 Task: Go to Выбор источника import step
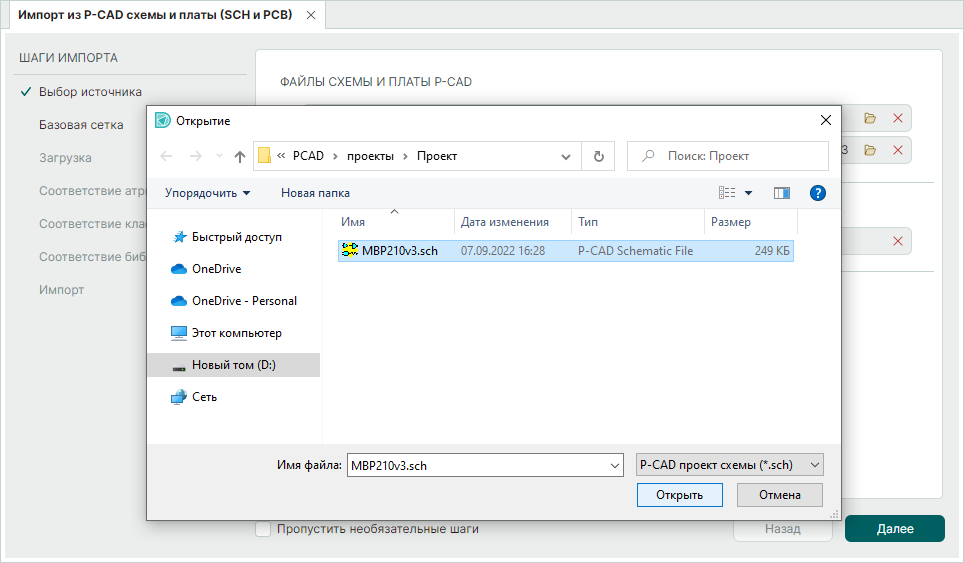click(90, 92)
